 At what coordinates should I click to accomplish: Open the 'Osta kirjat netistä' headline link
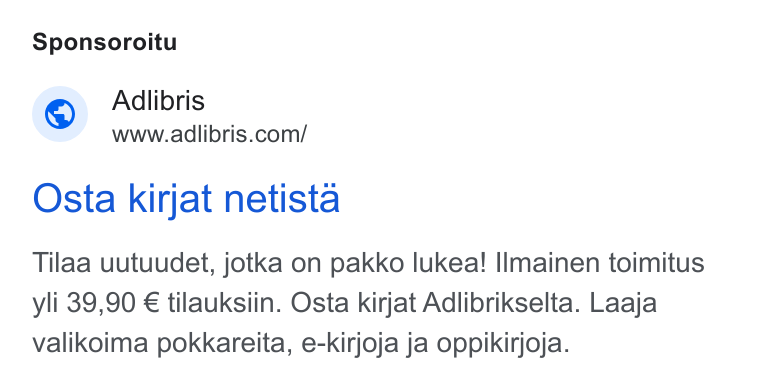click(186, 199)
